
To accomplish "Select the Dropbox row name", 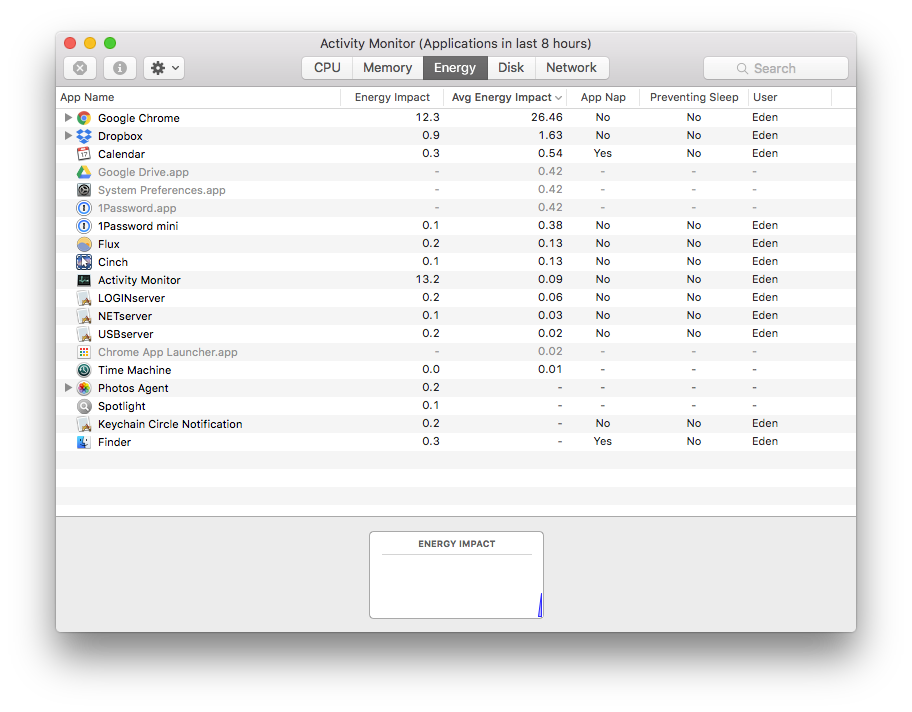I will coord(120,136).
